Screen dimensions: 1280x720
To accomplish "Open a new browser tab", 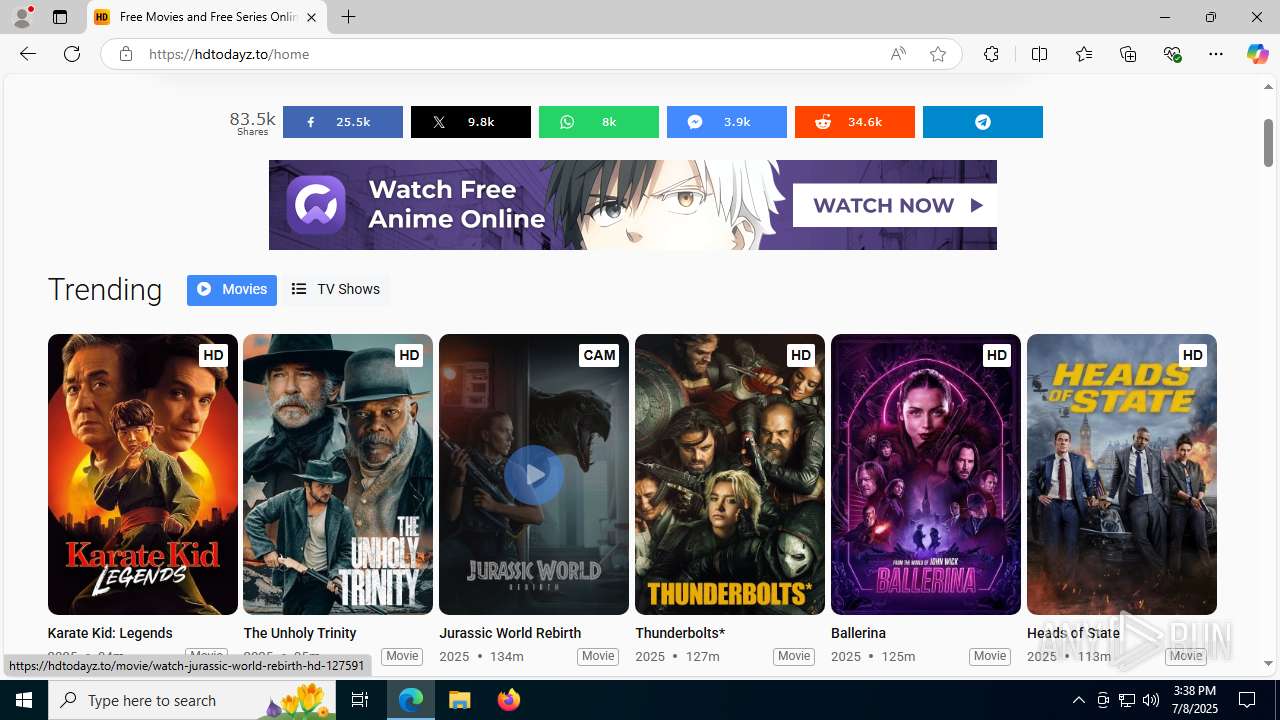I will (348, 17).
